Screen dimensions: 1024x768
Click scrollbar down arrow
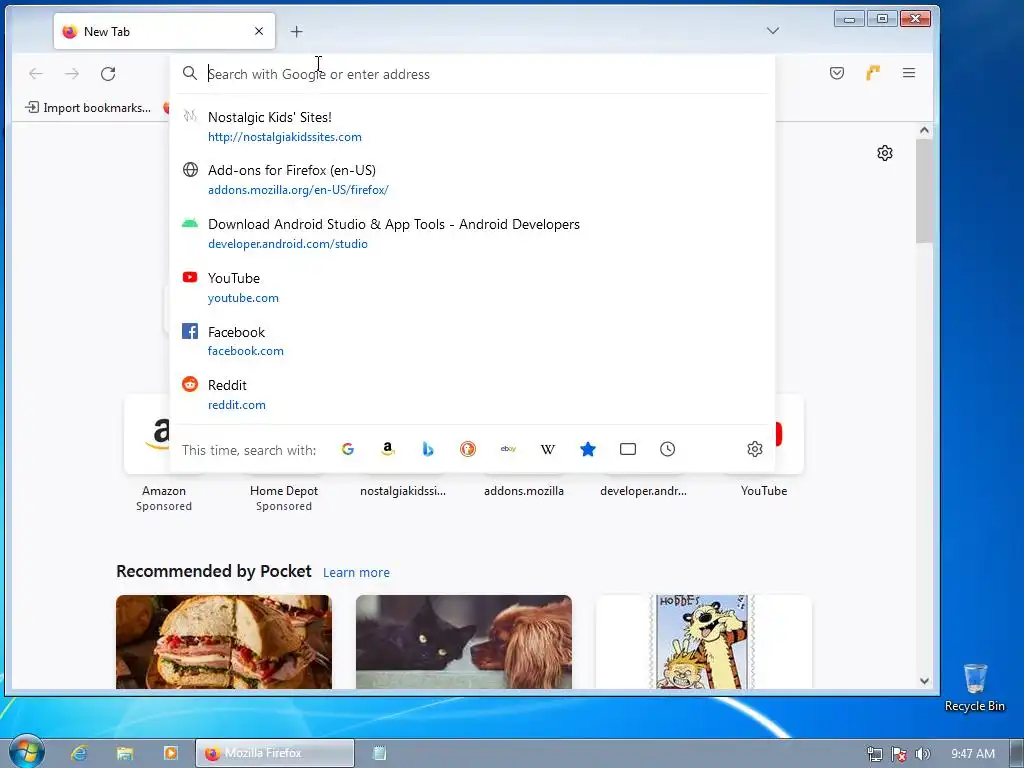924,681
